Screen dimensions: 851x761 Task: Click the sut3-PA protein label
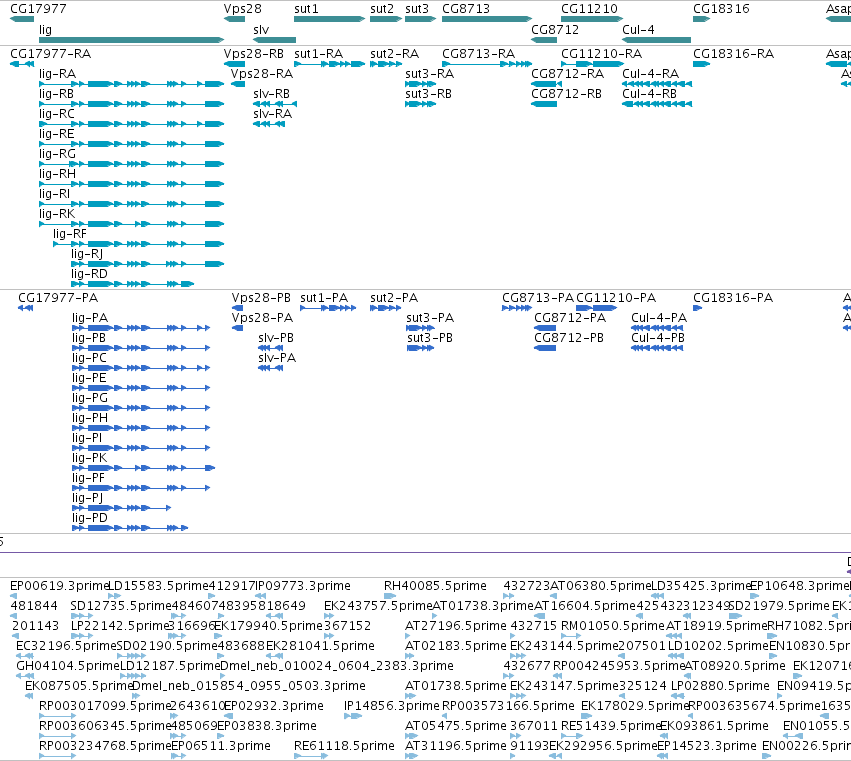pyautogui.click(x=430, y=318)
